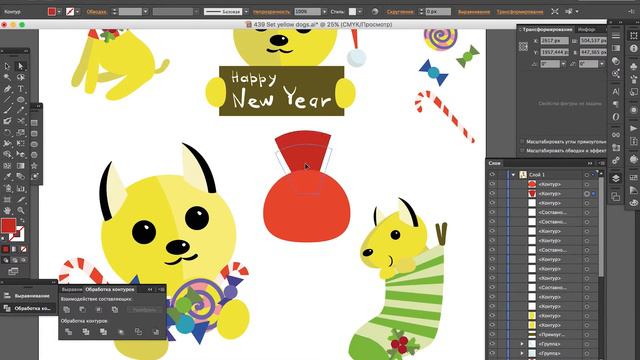
Task: Collapse the Слой 1 layer triangle
Action: [x=513, y=175]
